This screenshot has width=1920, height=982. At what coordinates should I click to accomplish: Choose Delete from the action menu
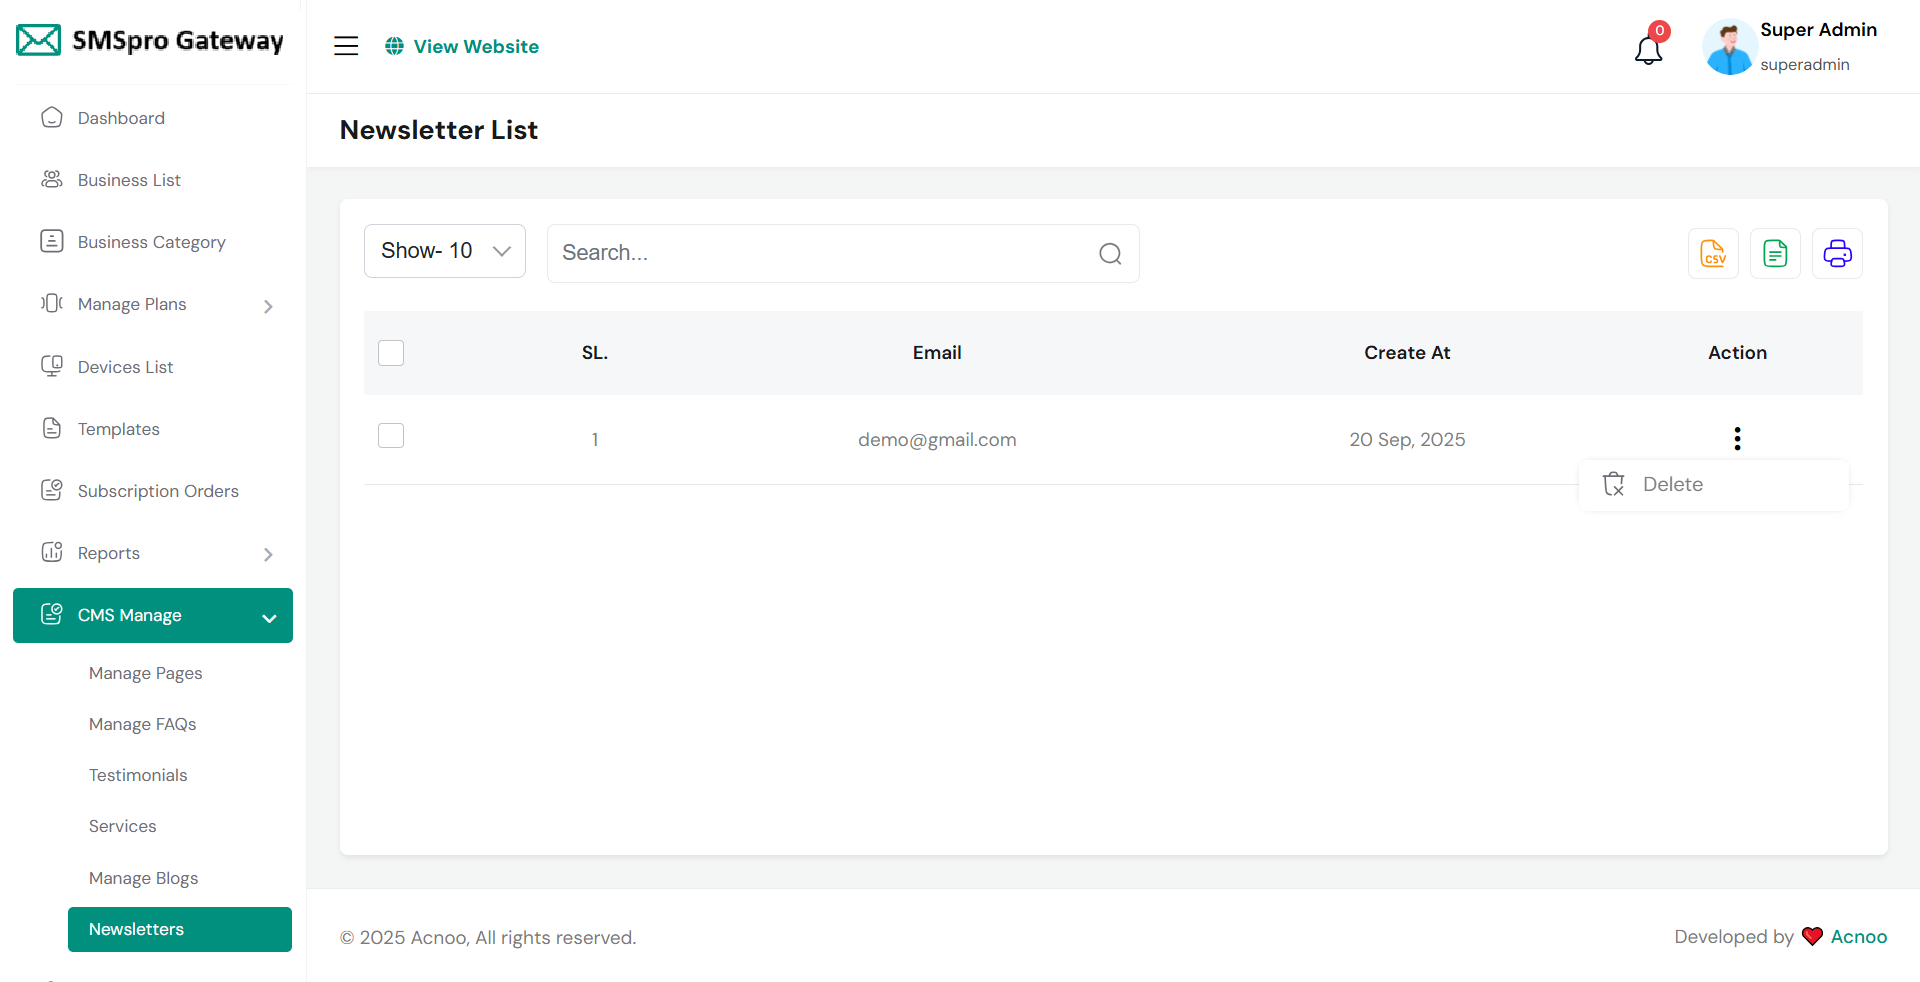click(x=1672, y=484)
